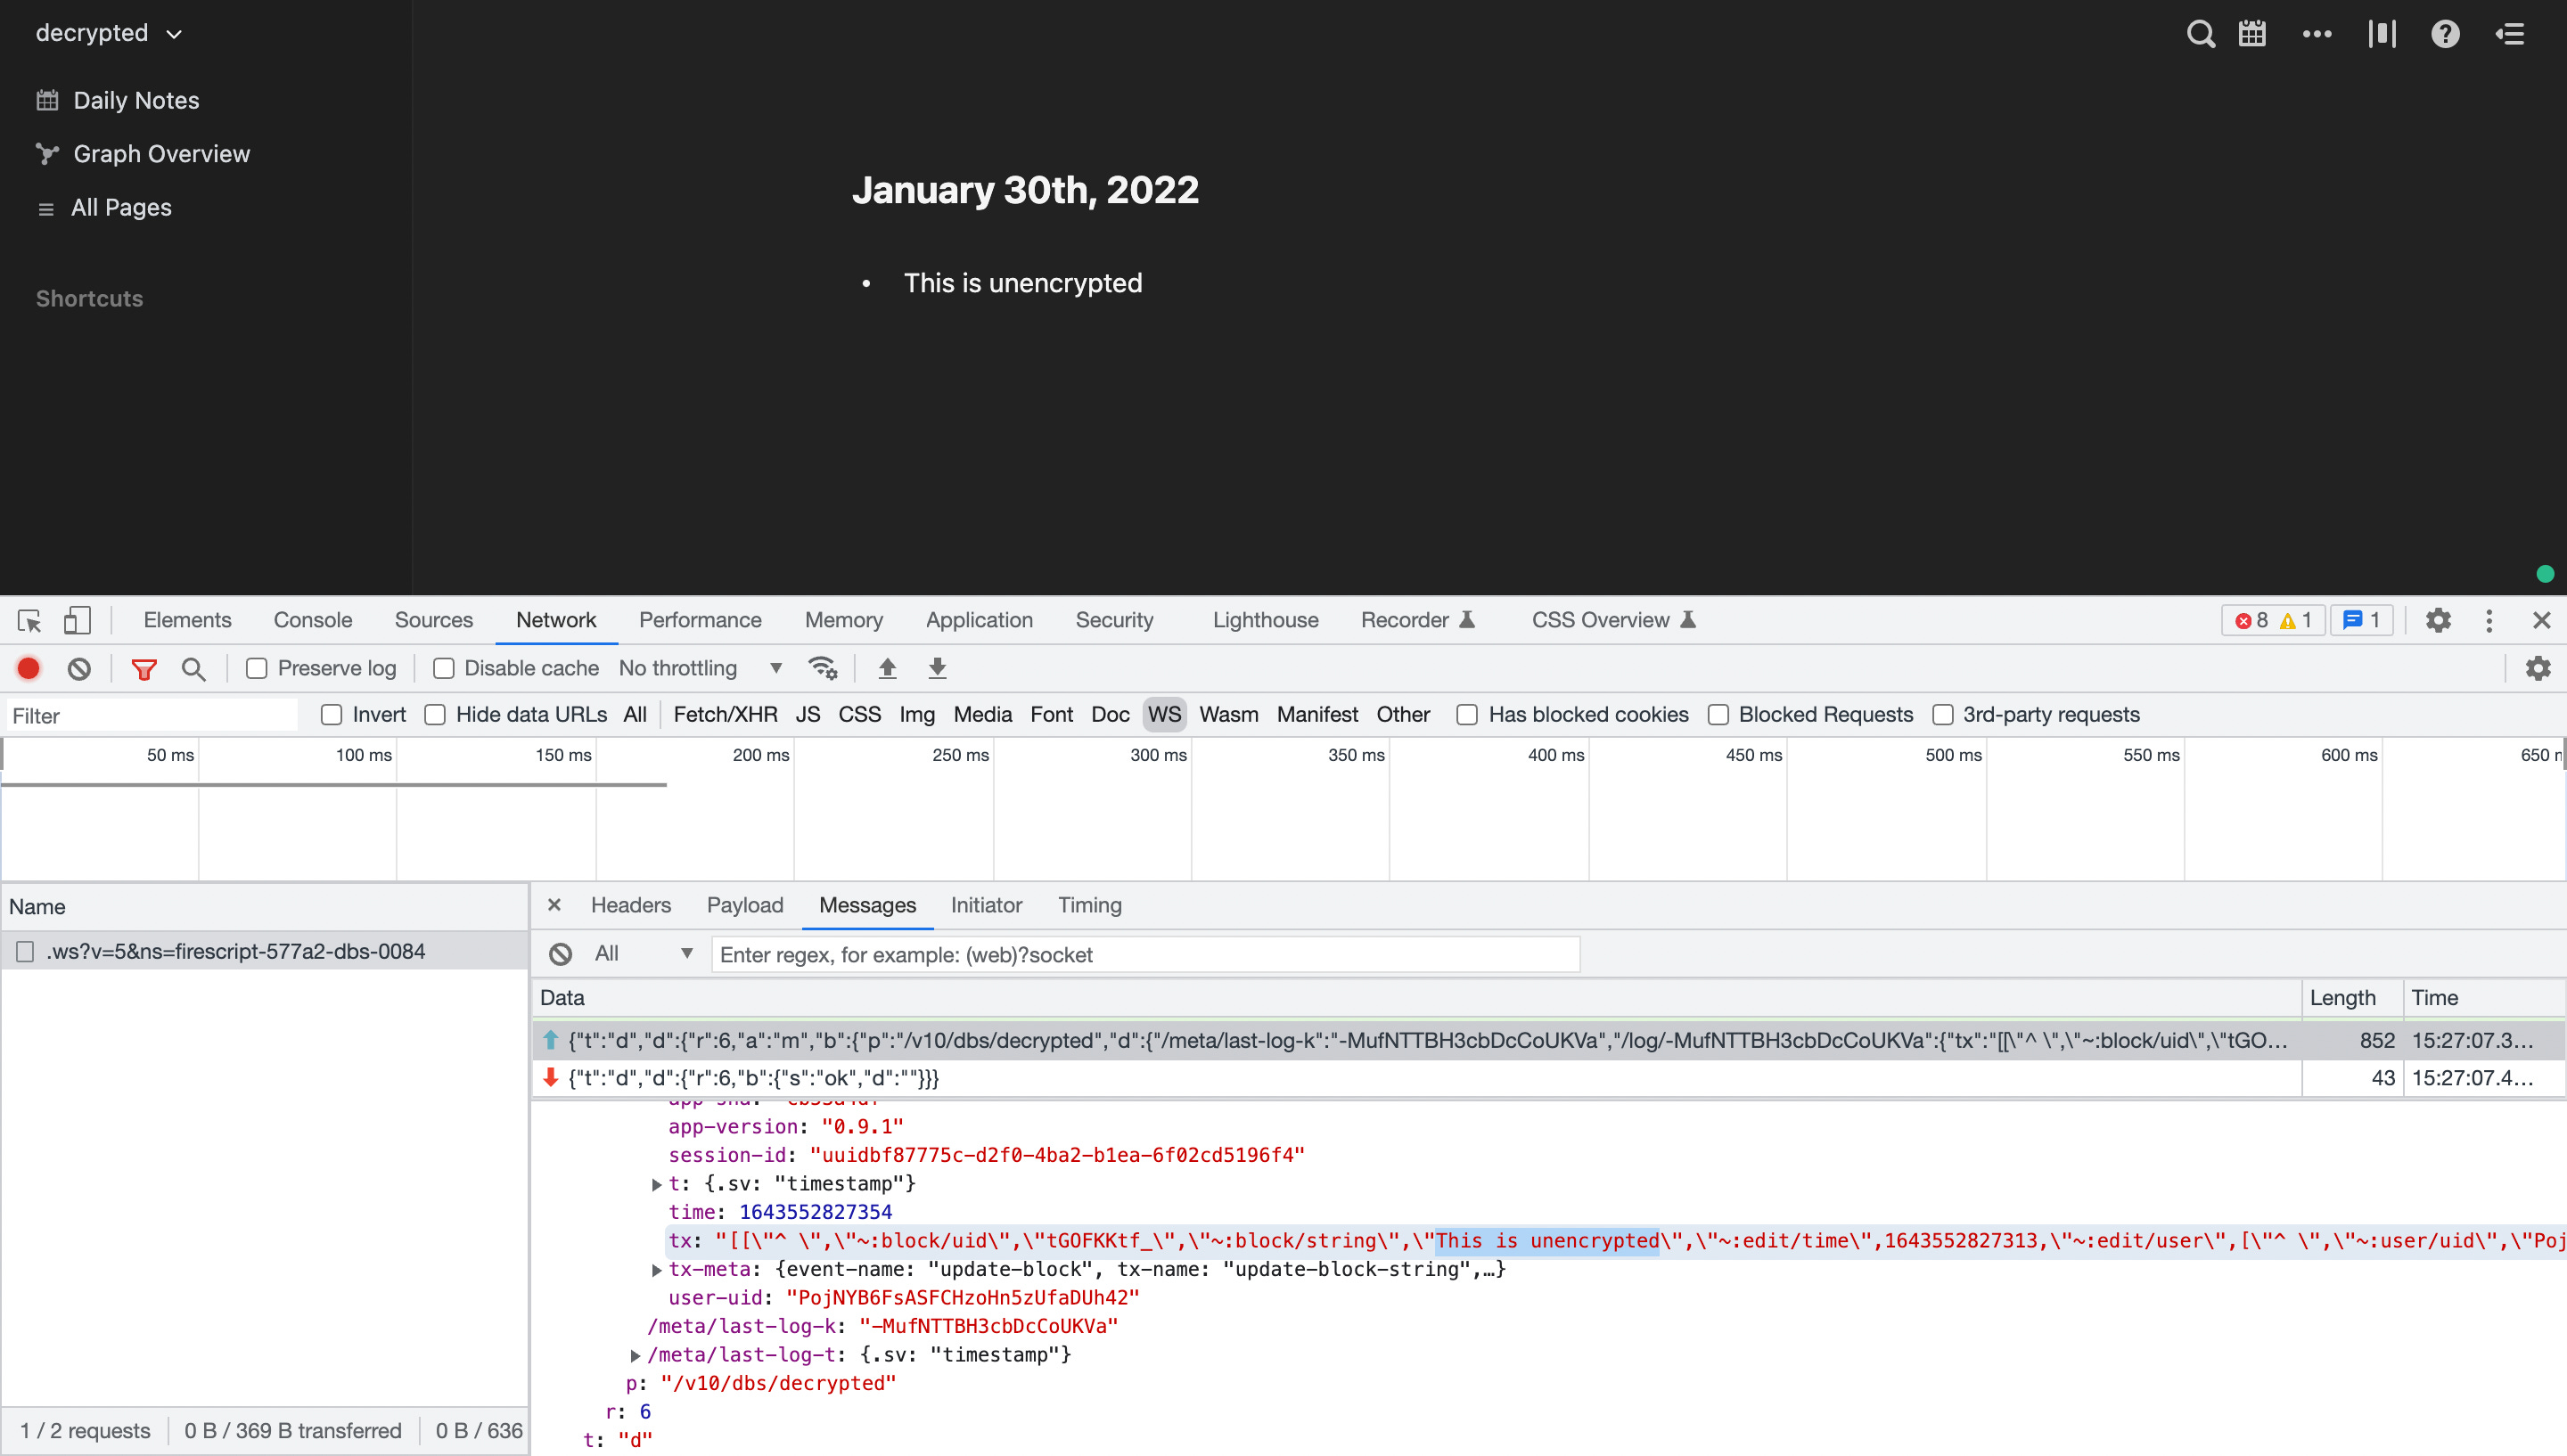Viewport: 2567px width, 1456px height.
Task: Filter by Fetch/XHR requests
Action: pos(725,714)
